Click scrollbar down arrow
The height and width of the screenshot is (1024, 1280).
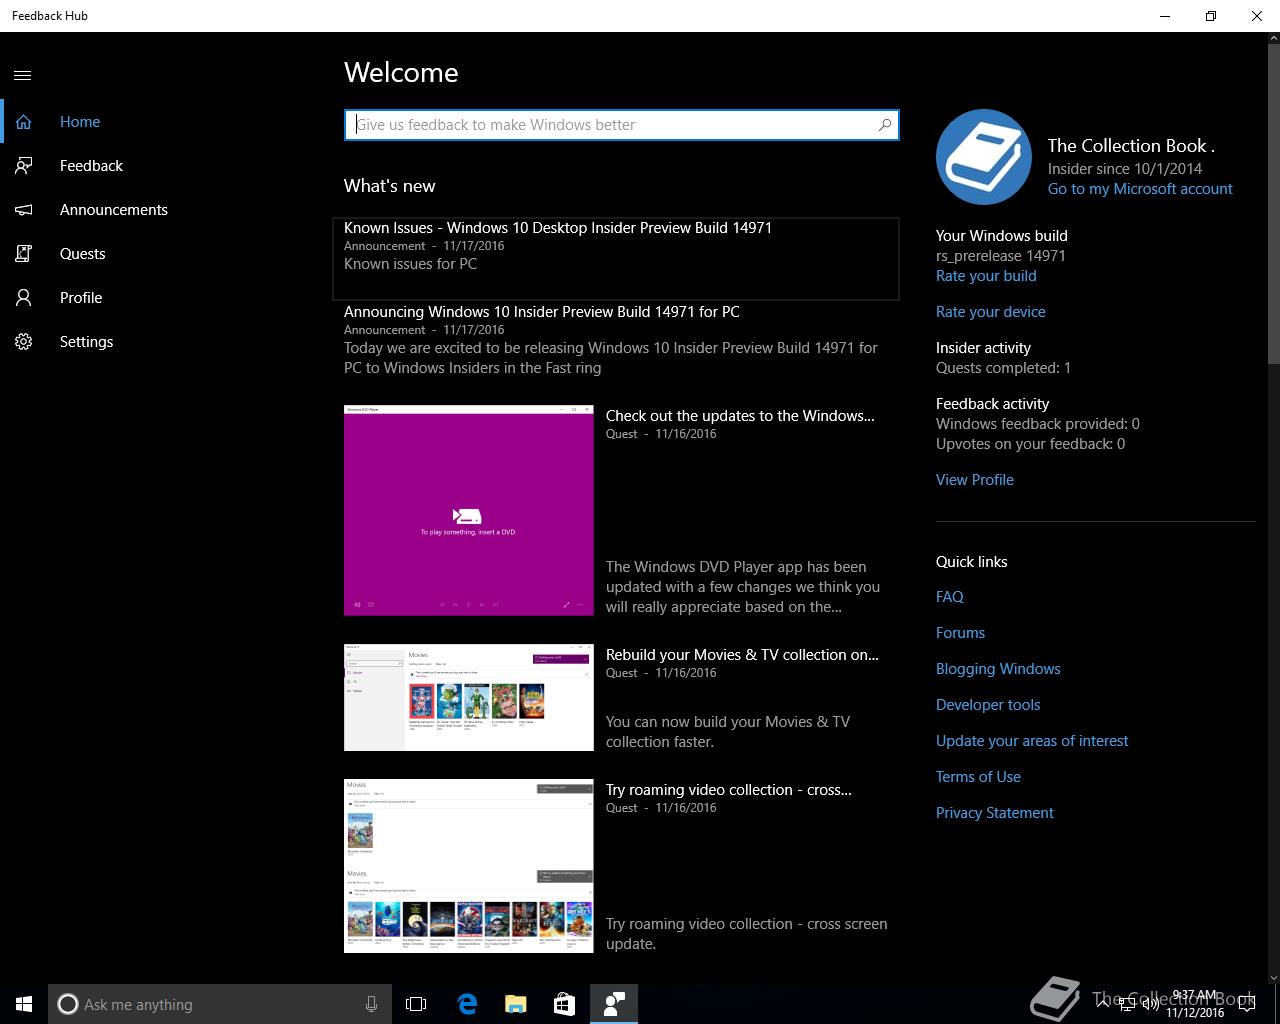1273,977
